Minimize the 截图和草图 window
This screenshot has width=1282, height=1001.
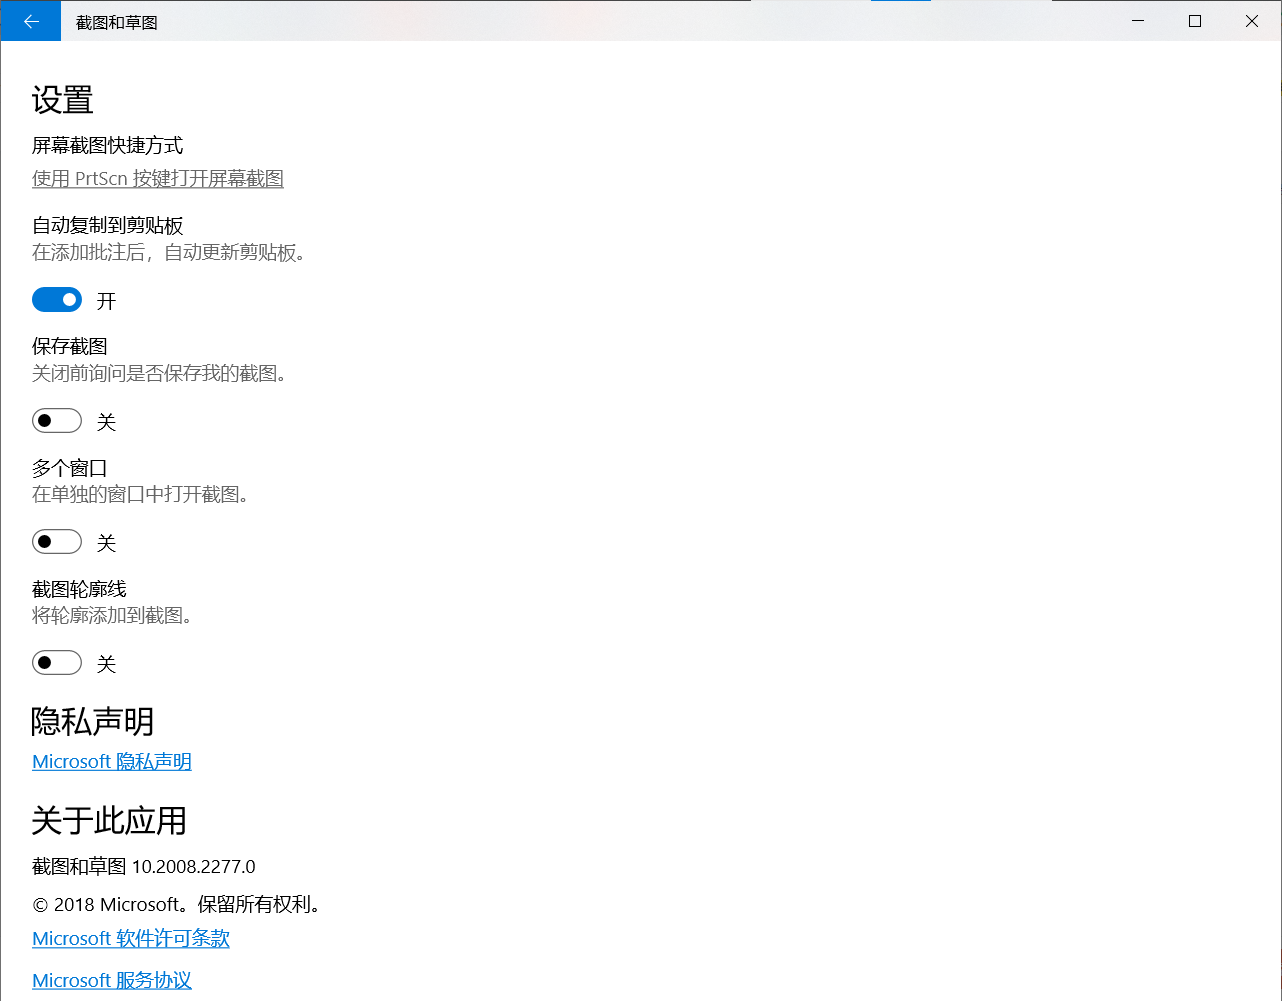click(1138, 20)
